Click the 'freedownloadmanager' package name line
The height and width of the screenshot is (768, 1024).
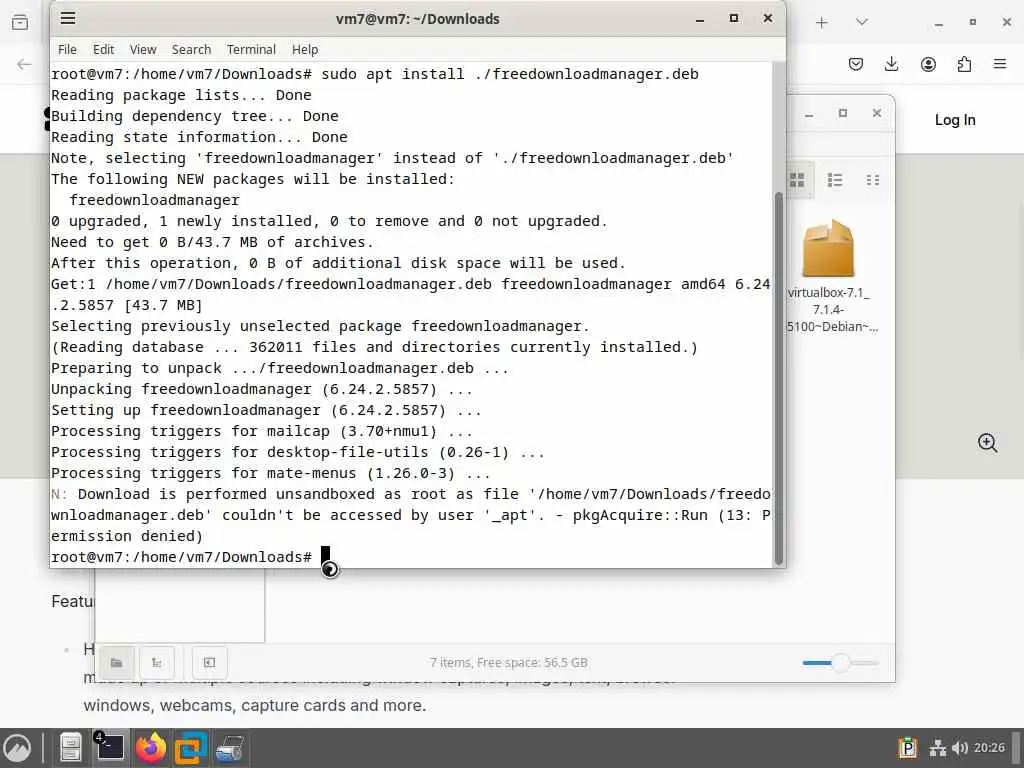(155, 200)
